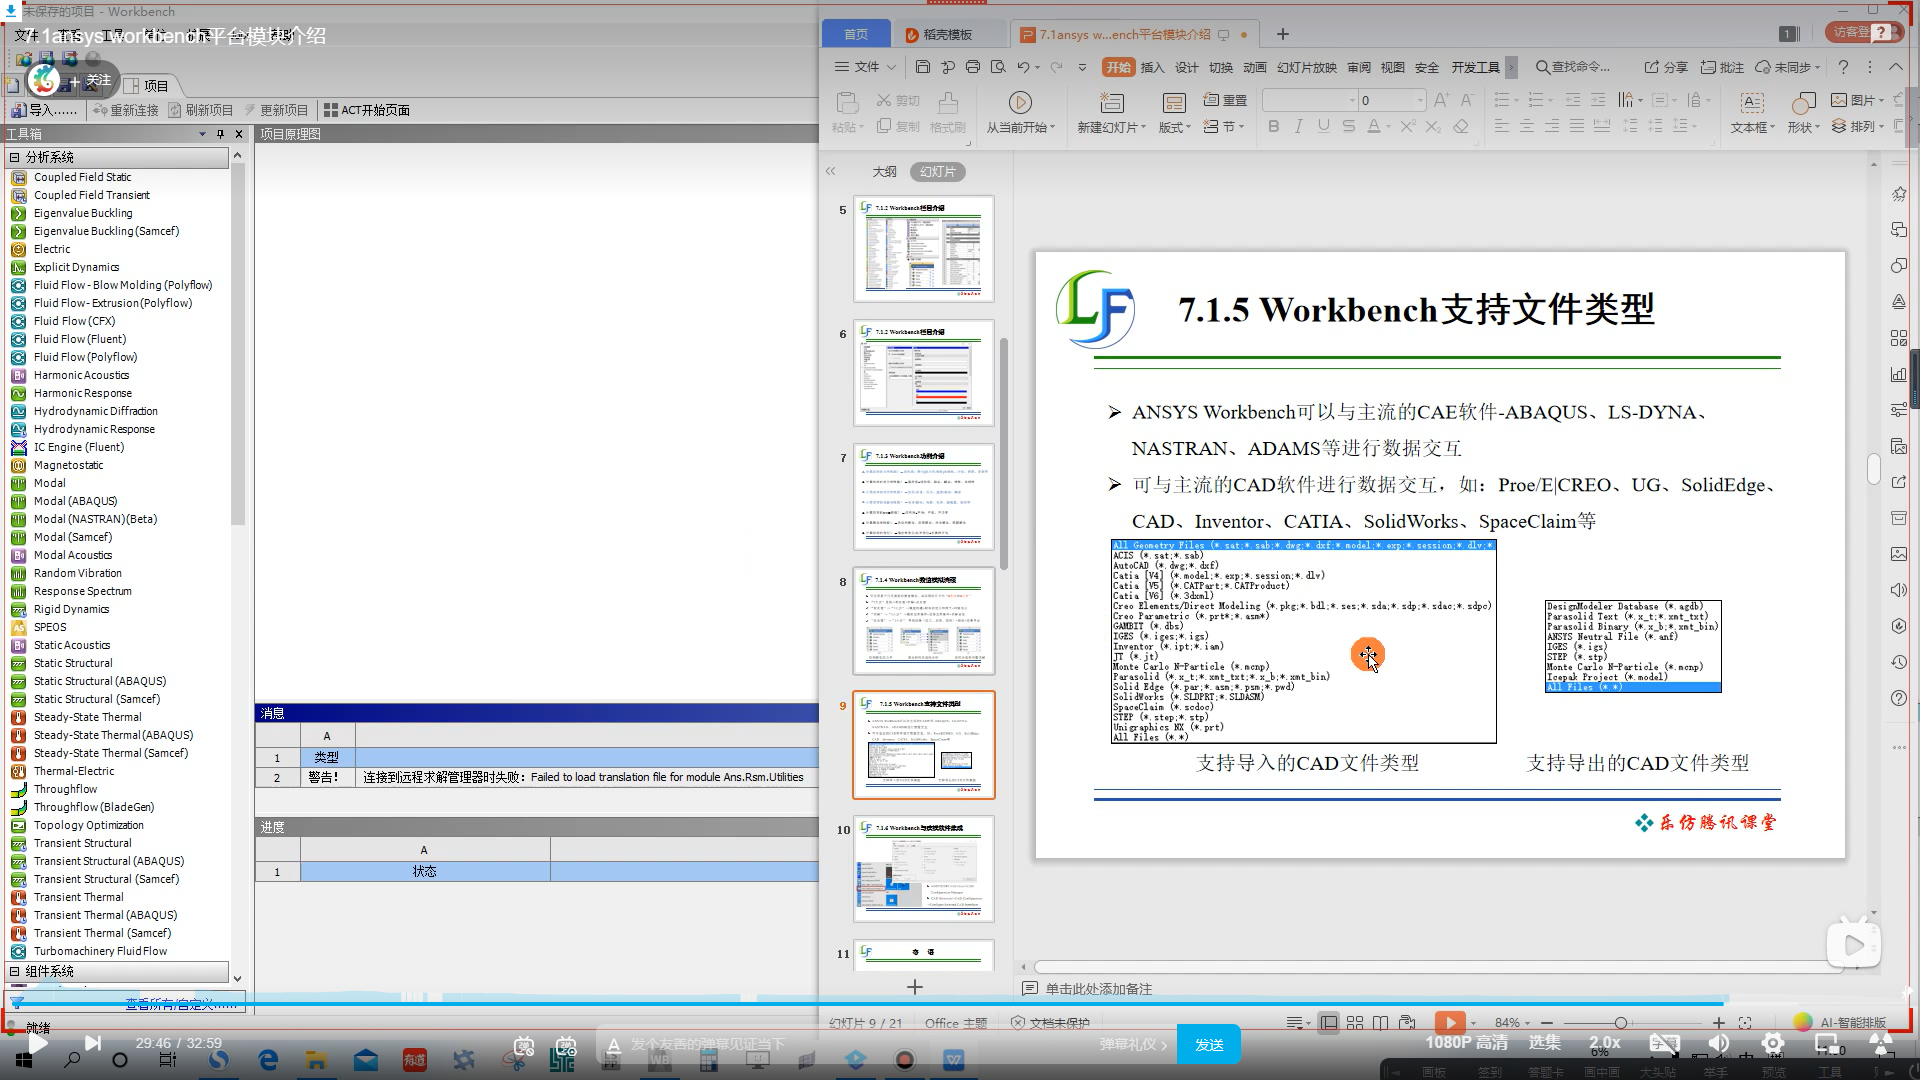1920x1080 pixels.
Task: Switch to reading view icon
Action: click(1380, 1022)
